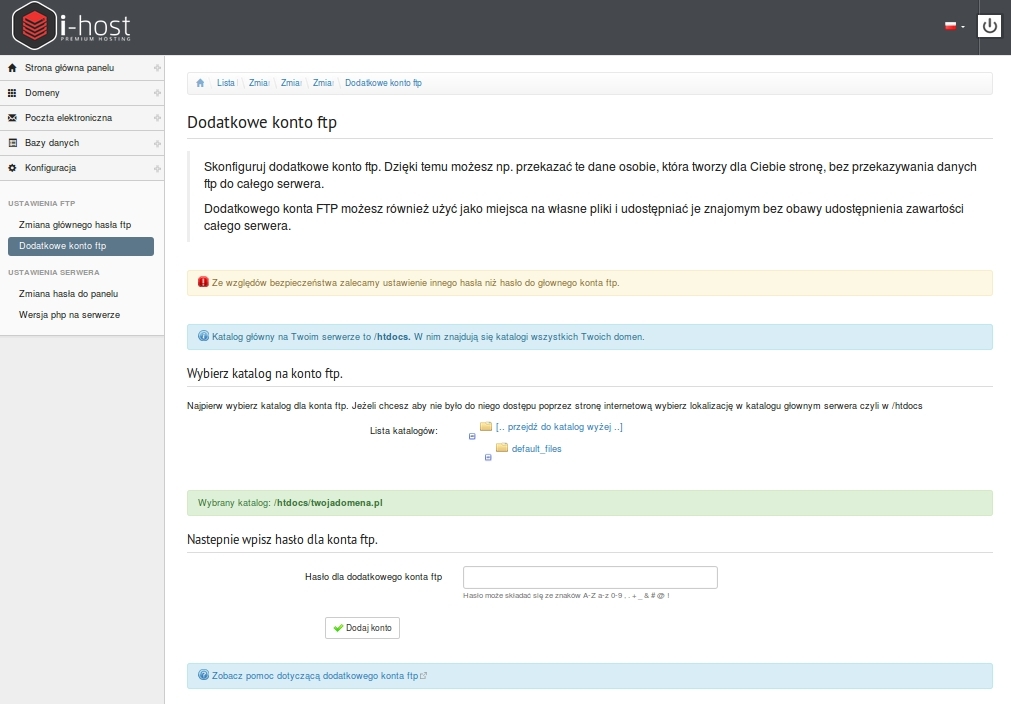Click the Poczta elektroniczna envelope icon
The height and width of the screenshot is (704, 1011).
(12, 118)
